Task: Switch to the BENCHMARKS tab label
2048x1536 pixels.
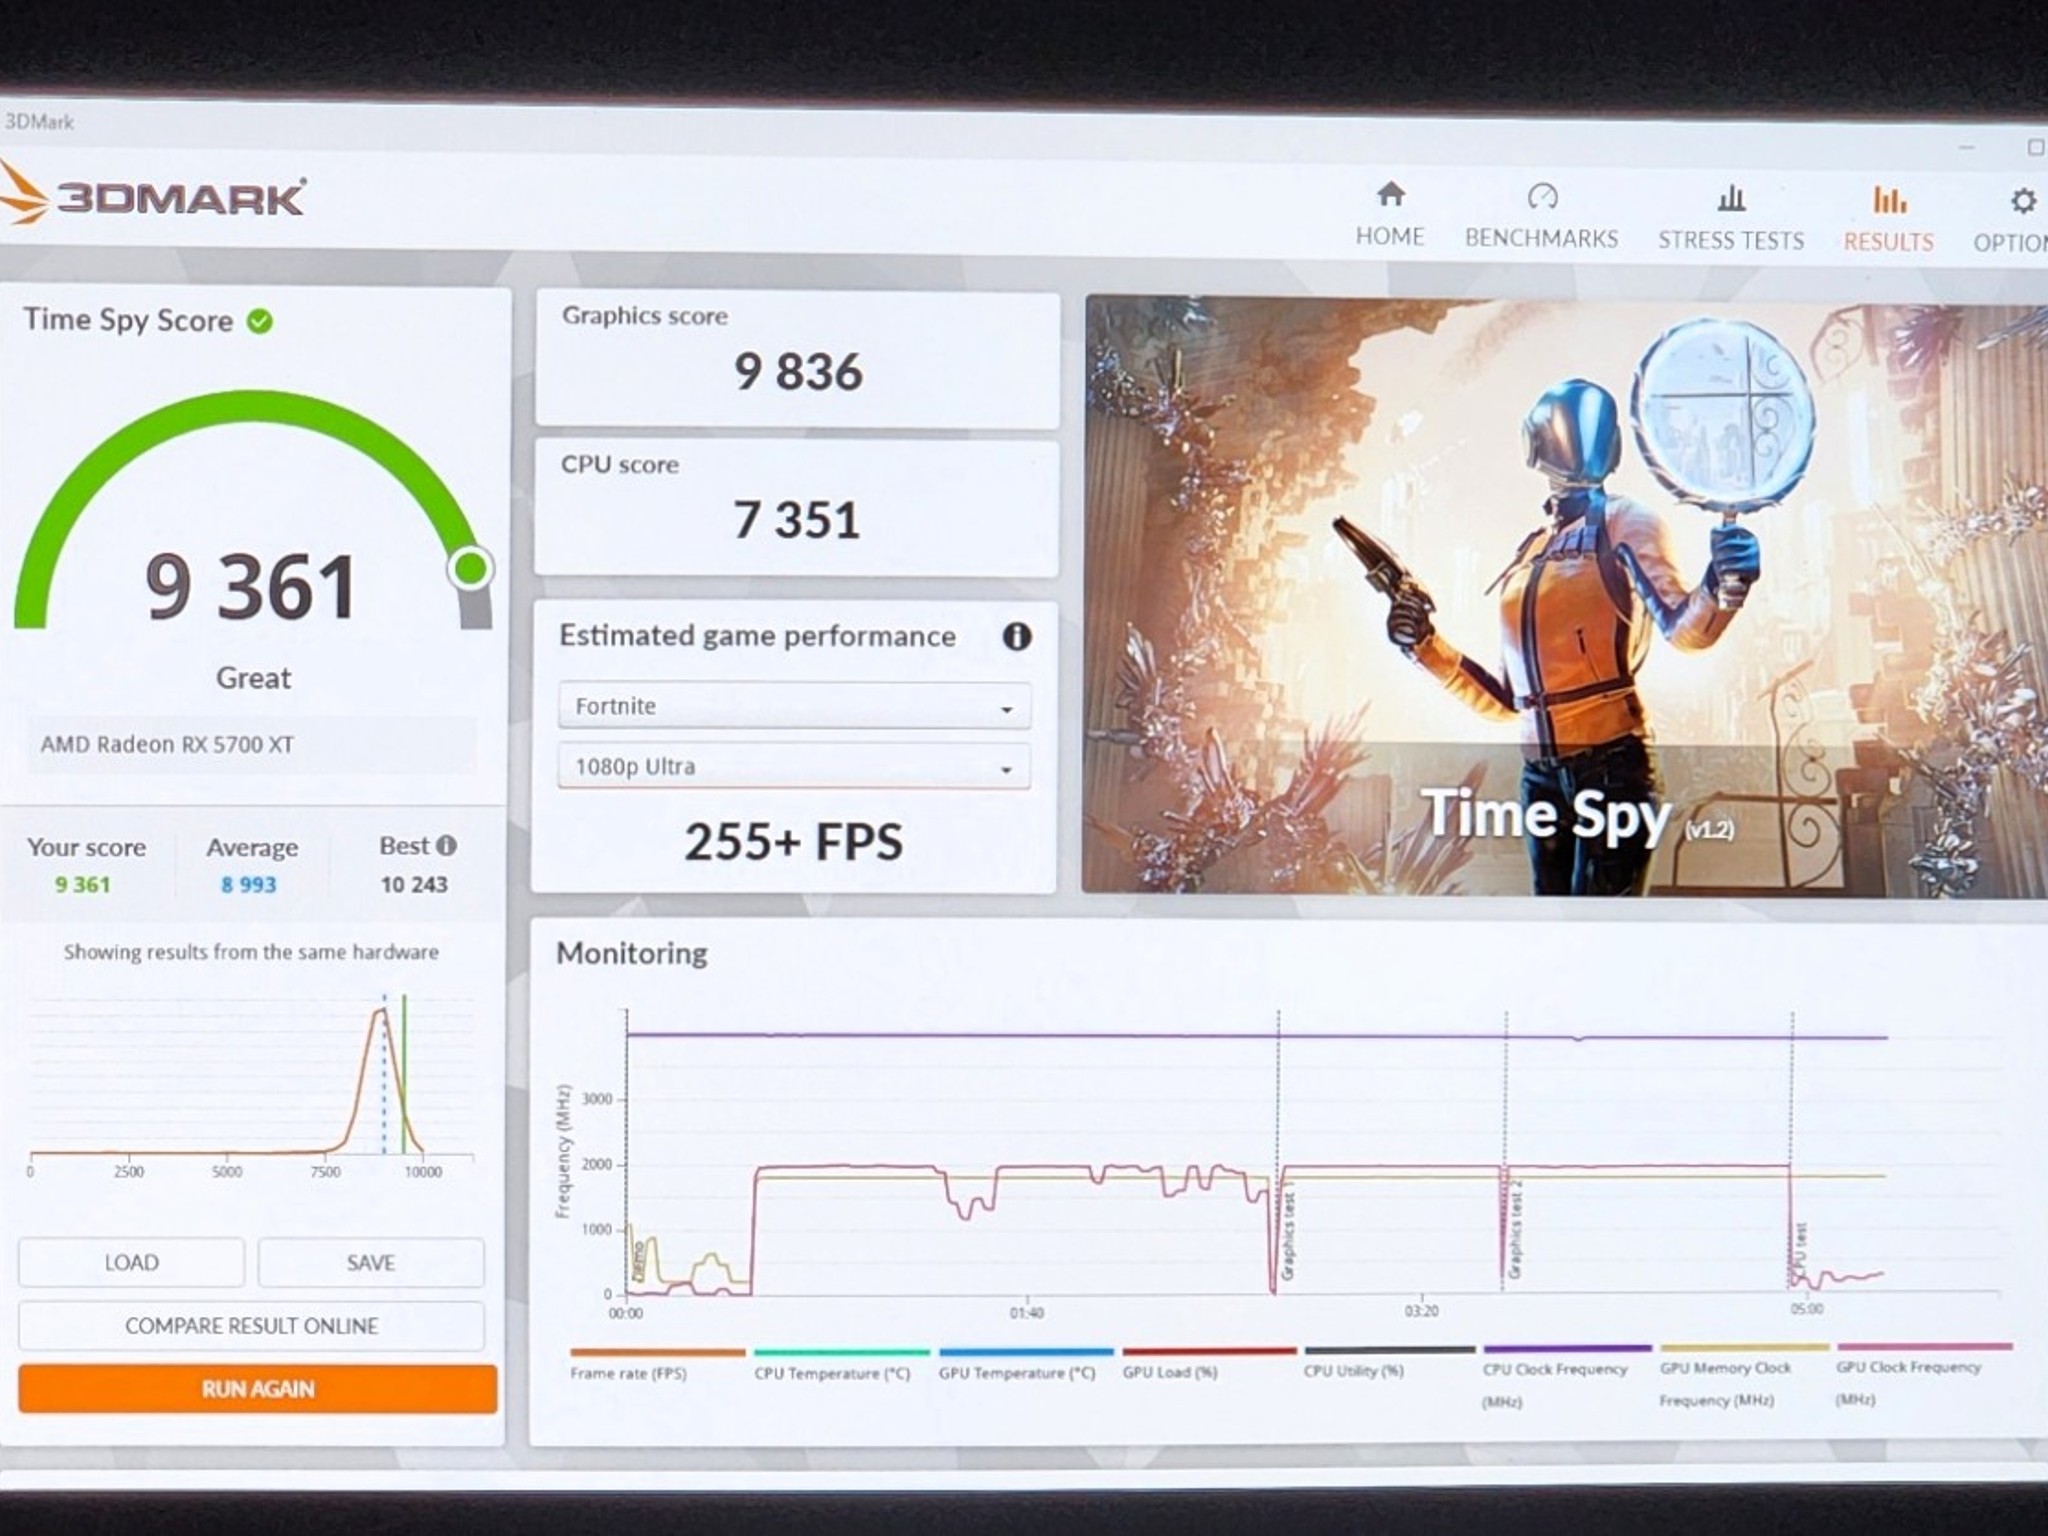Action: point(1541,238)
